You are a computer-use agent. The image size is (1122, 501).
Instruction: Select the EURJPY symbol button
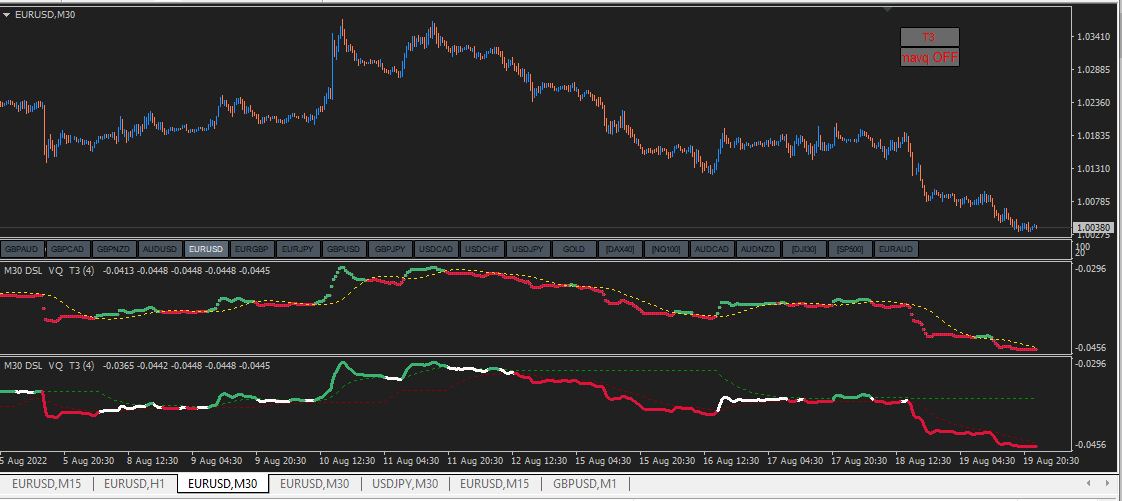(x=298, y=249)
